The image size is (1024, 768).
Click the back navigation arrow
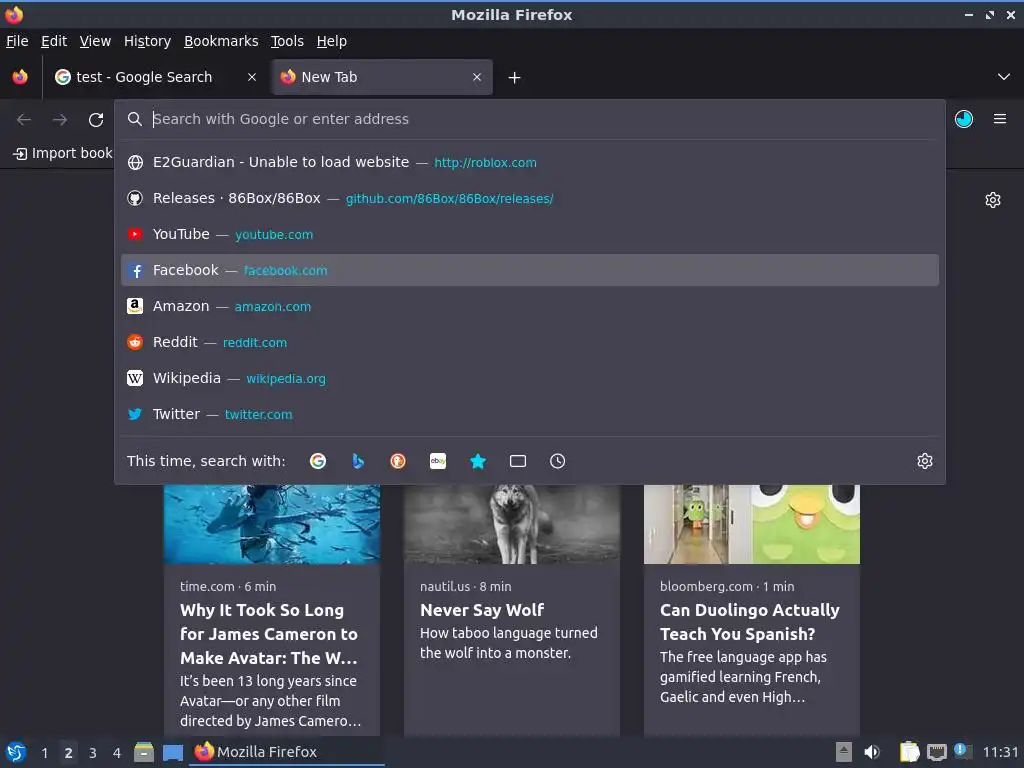pyautogui.click(x=24, y=120)
